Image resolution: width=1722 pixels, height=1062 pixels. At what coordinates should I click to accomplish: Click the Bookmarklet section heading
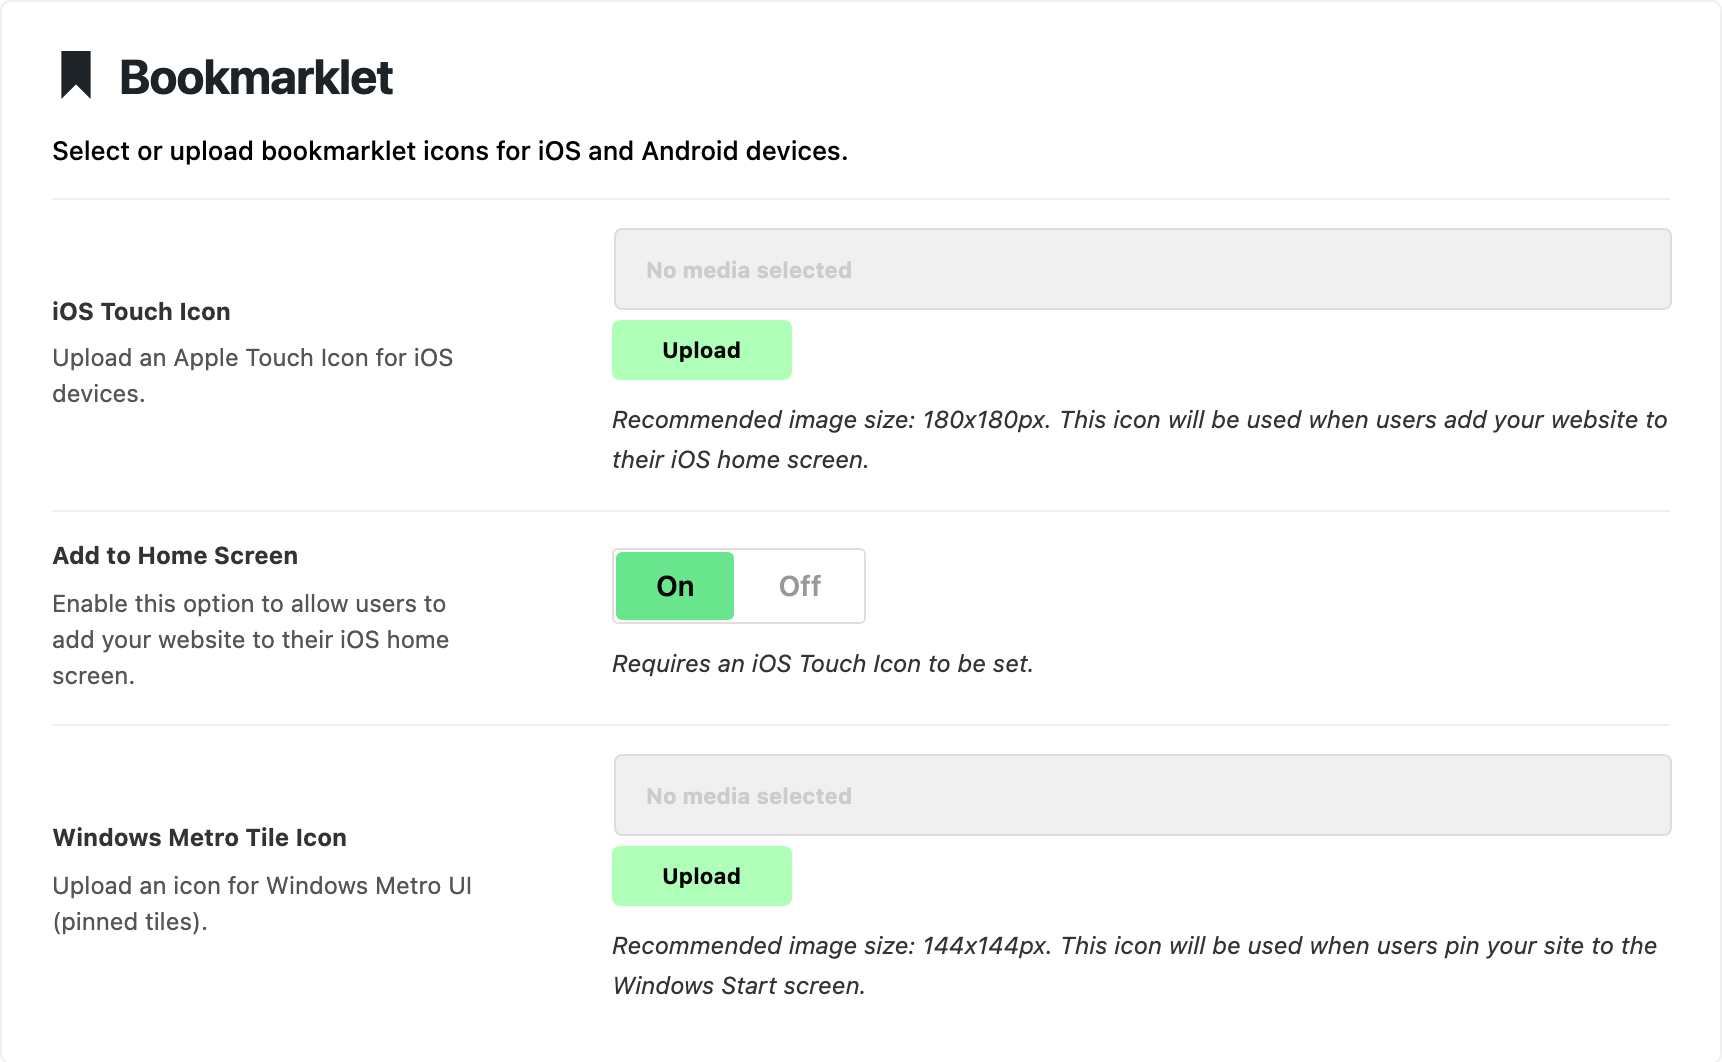click(256, 77)
